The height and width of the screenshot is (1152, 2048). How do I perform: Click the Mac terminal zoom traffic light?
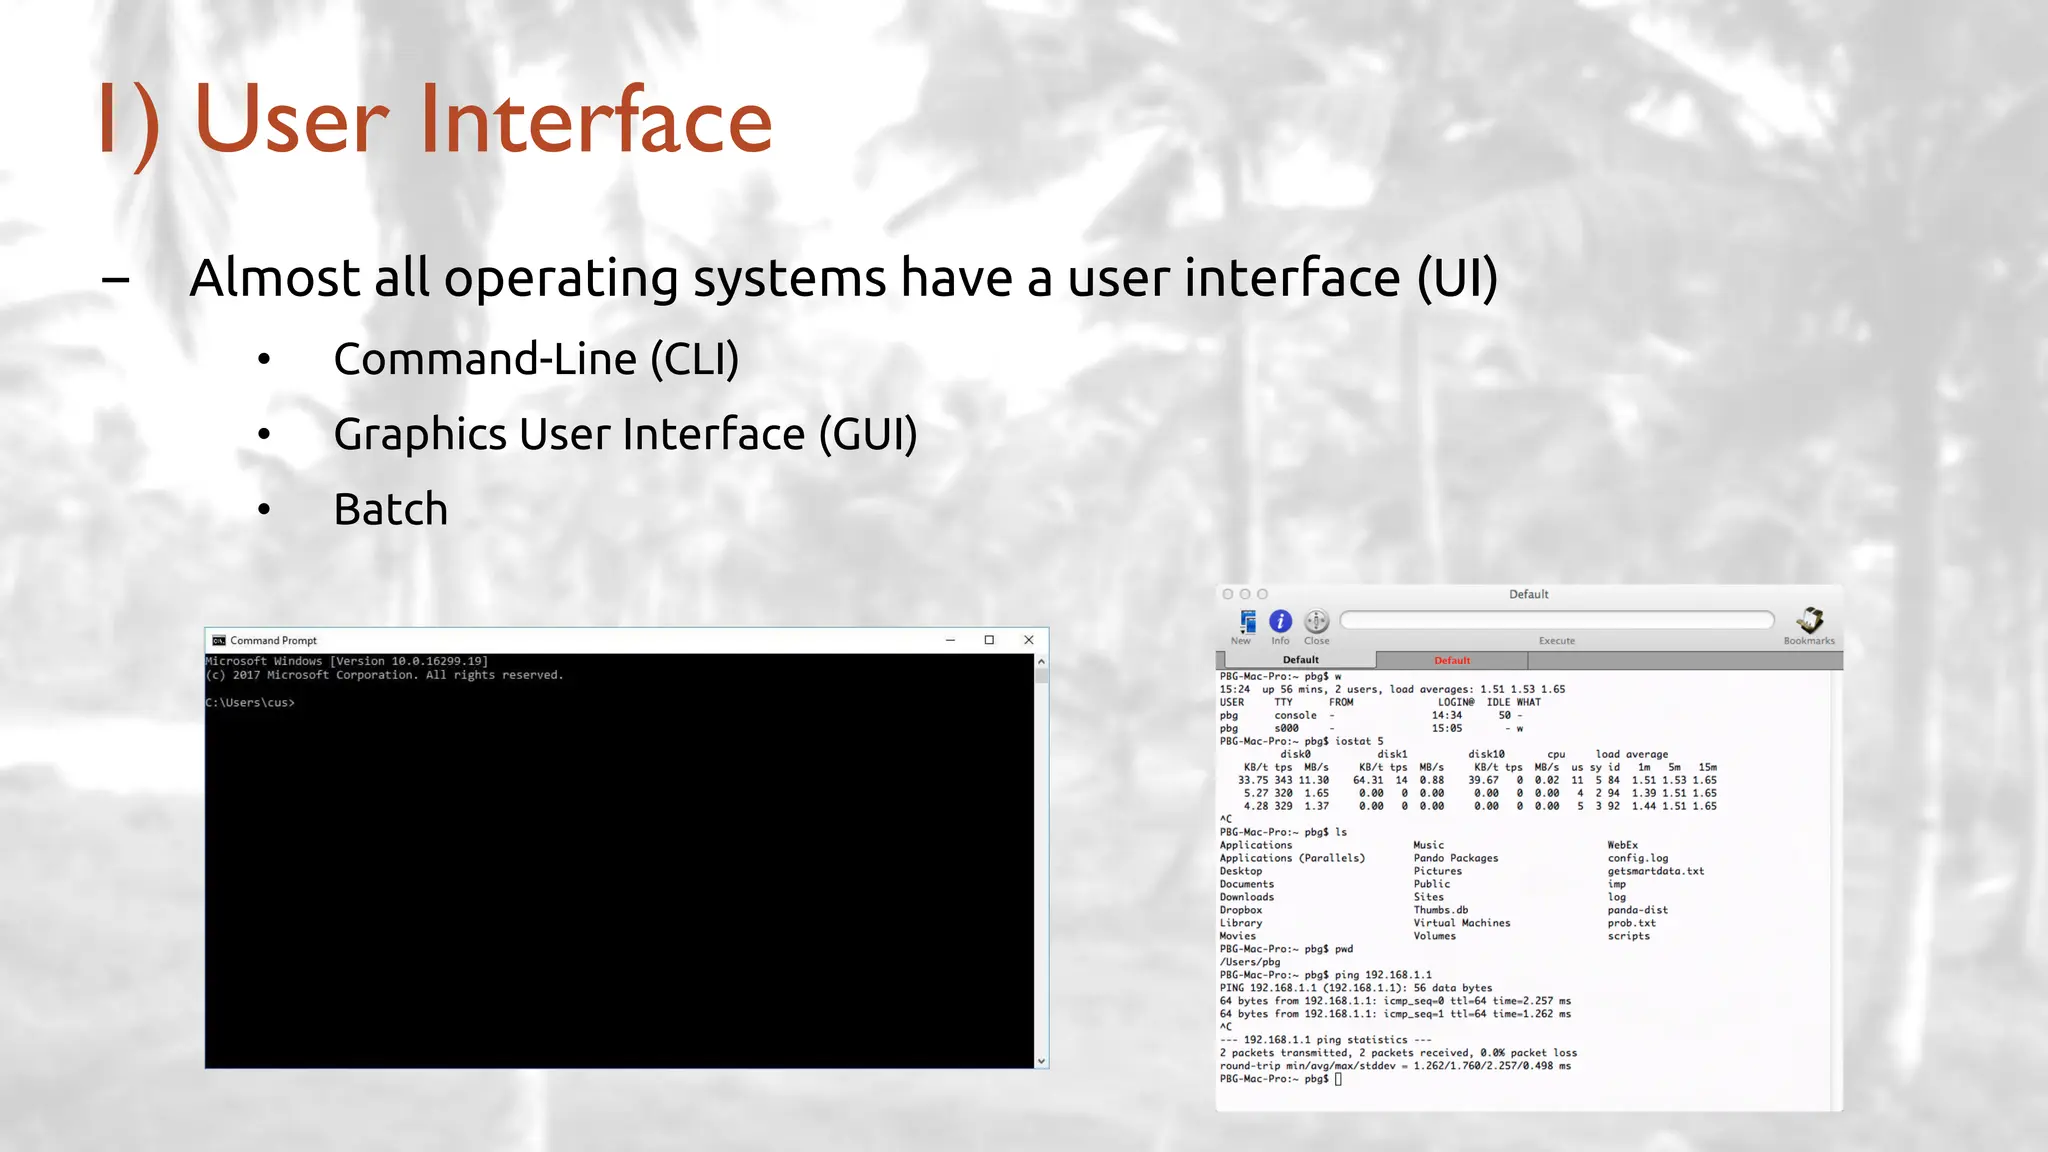[x=1262, y=594]
